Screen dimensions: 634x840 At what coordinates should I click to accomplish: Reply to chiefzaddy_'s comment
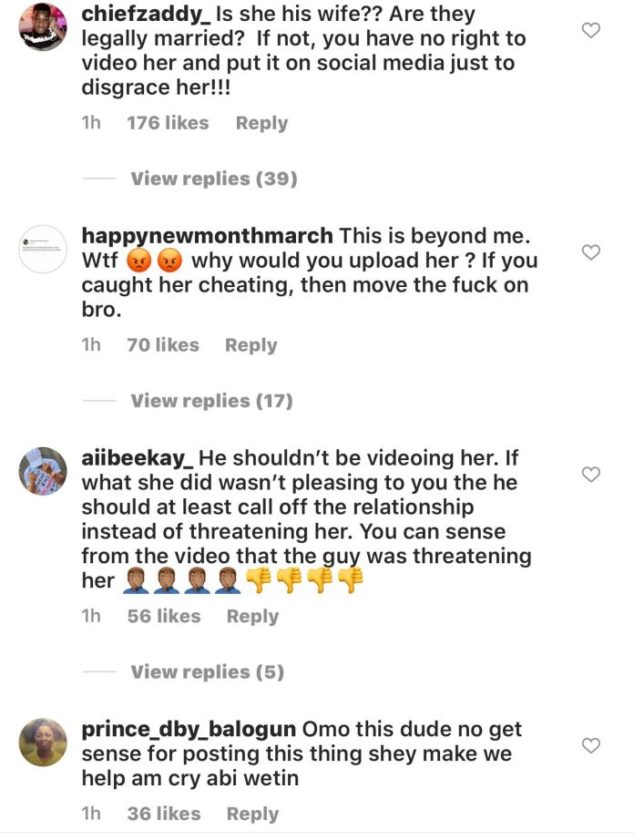click(x=261, y=123)
